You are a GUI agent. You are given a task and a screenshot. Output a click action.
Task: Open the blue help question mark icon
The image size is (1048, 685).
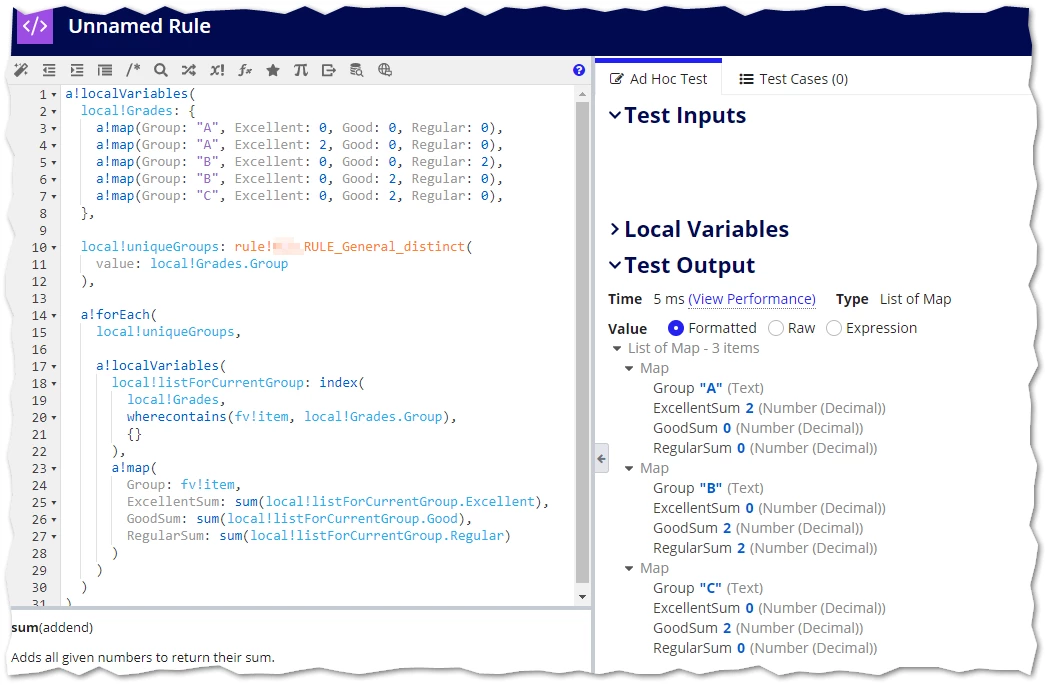tap(579, 70)
